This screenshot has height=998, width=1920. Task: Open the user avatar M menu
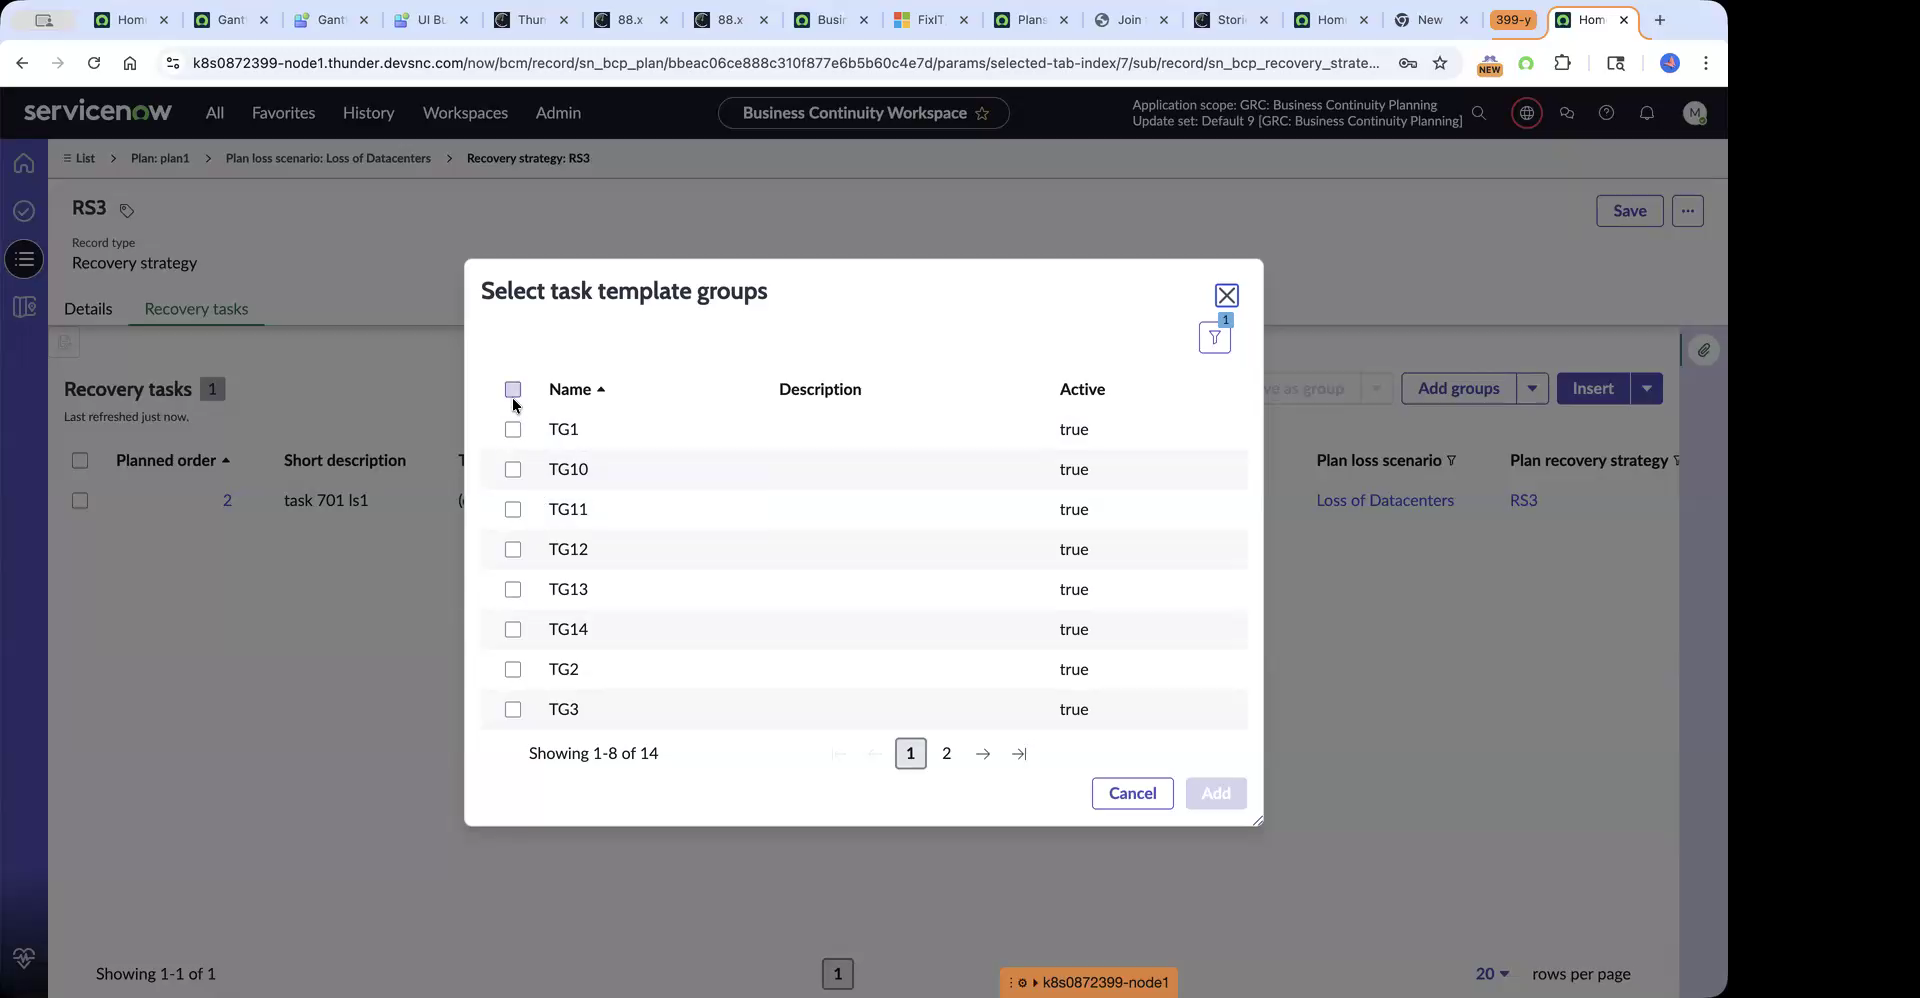coord(1694,113)
